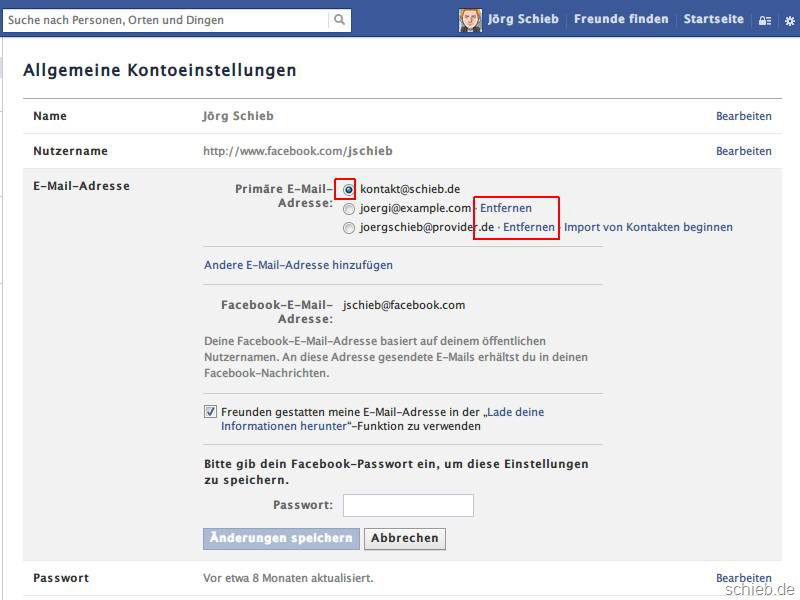Edit the Name row via Bearbeiten
The width and height of the screenshot is (800, 600).
click(743, 116)
